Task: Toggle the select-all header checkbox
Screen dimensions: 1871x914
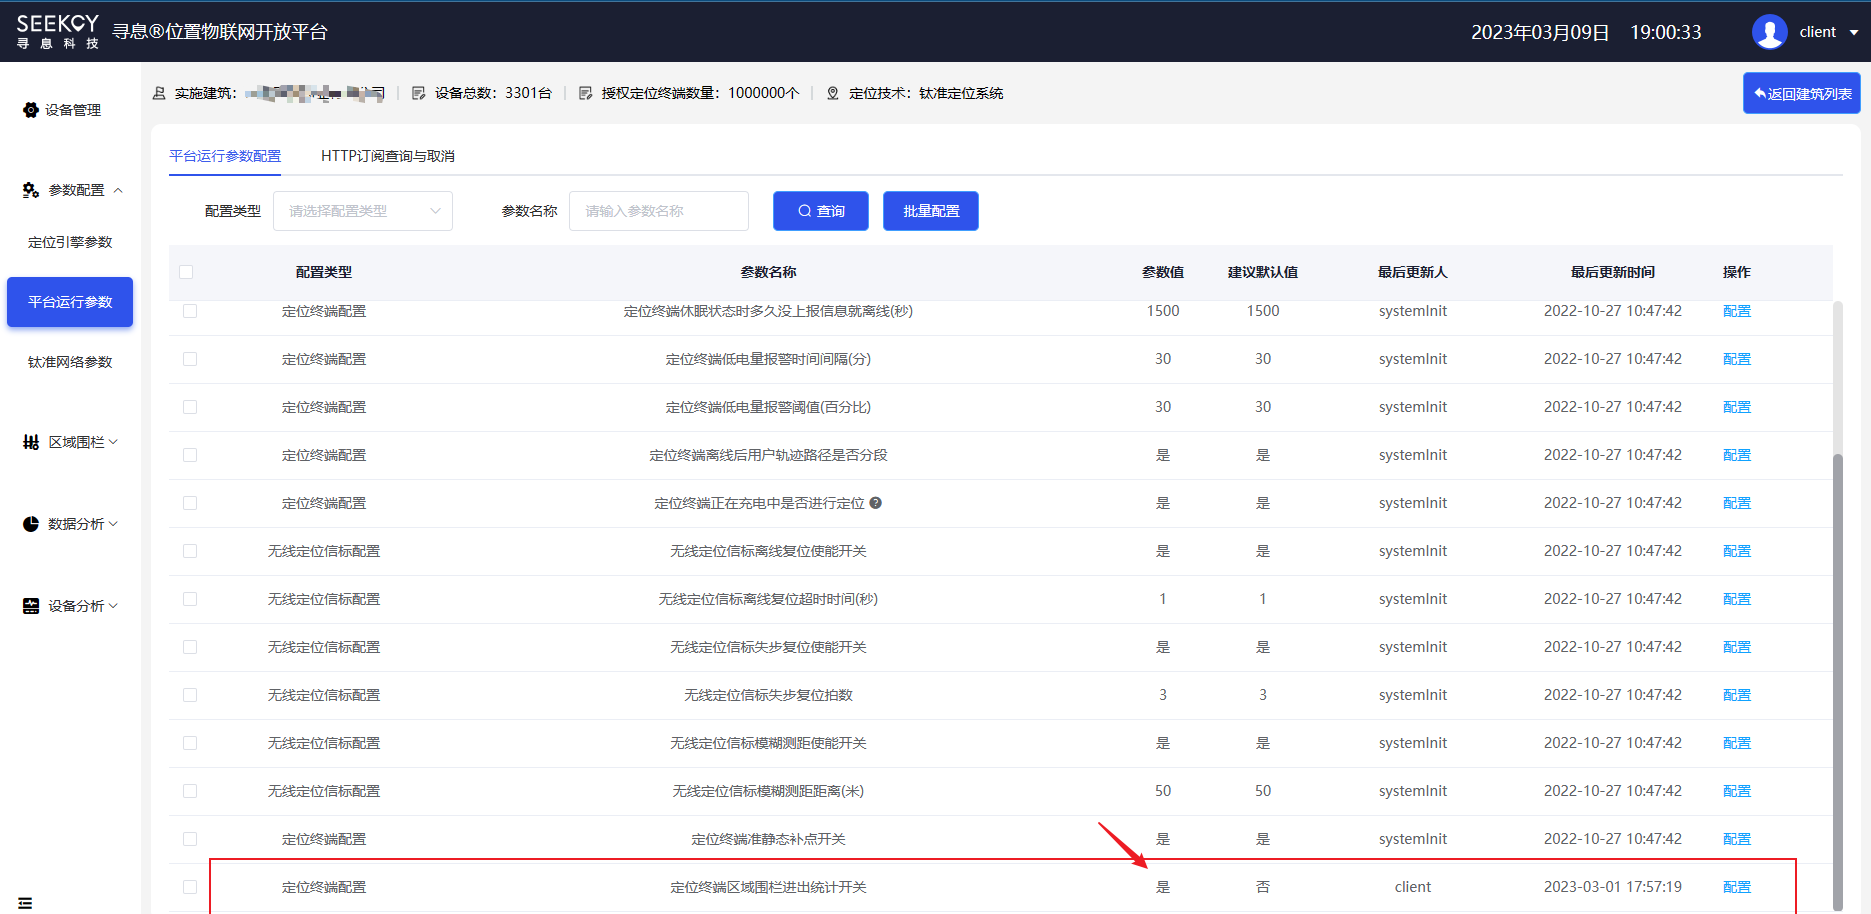Action: pyautogui.click(x=186, y=272)
